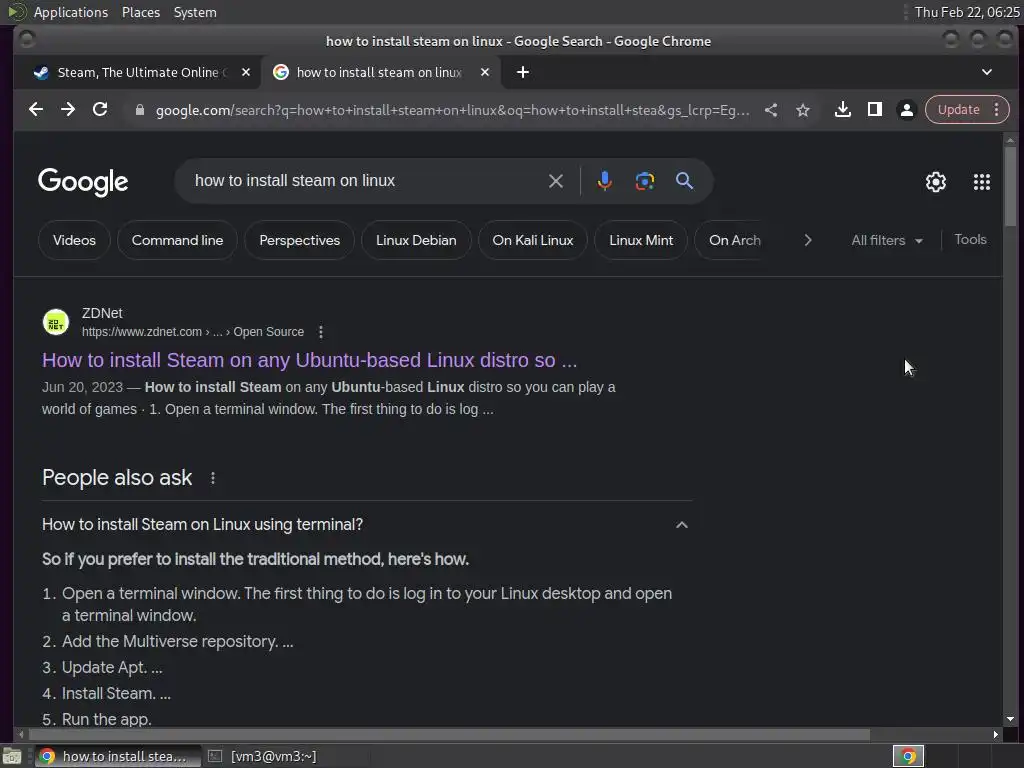The image size is (1024, 768).
Task: Start voice search with the microphone
Action: (605, 181)
